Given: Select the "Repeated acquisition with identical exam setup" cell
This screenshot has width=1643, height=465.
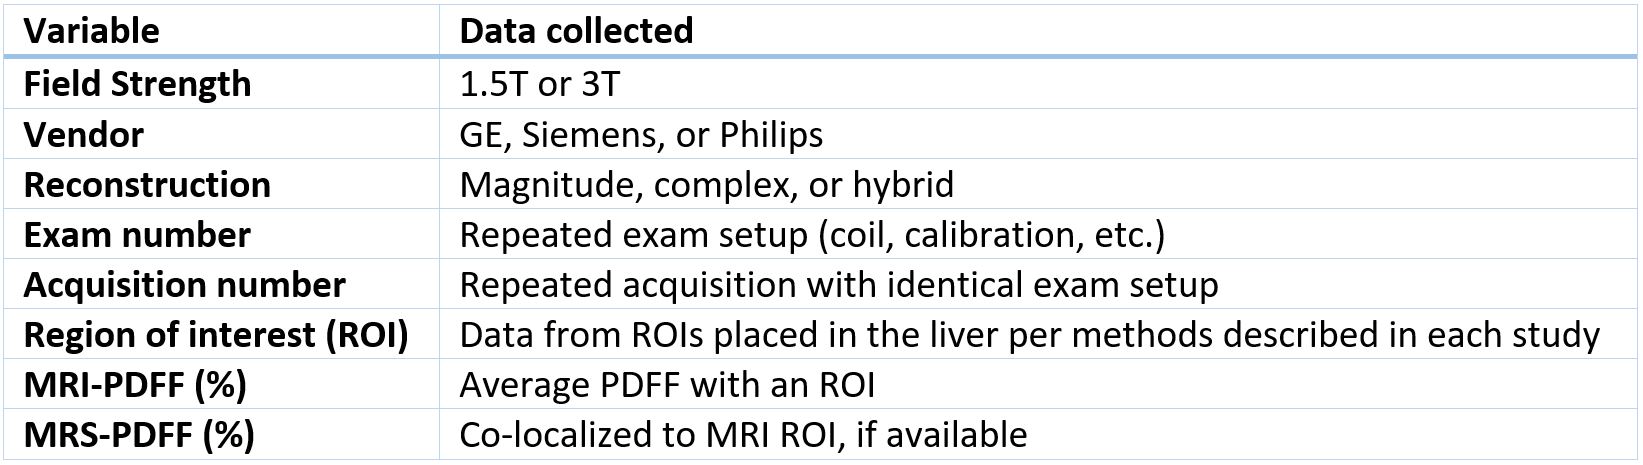Looking at the screenshot, I should tap(838, 285).
